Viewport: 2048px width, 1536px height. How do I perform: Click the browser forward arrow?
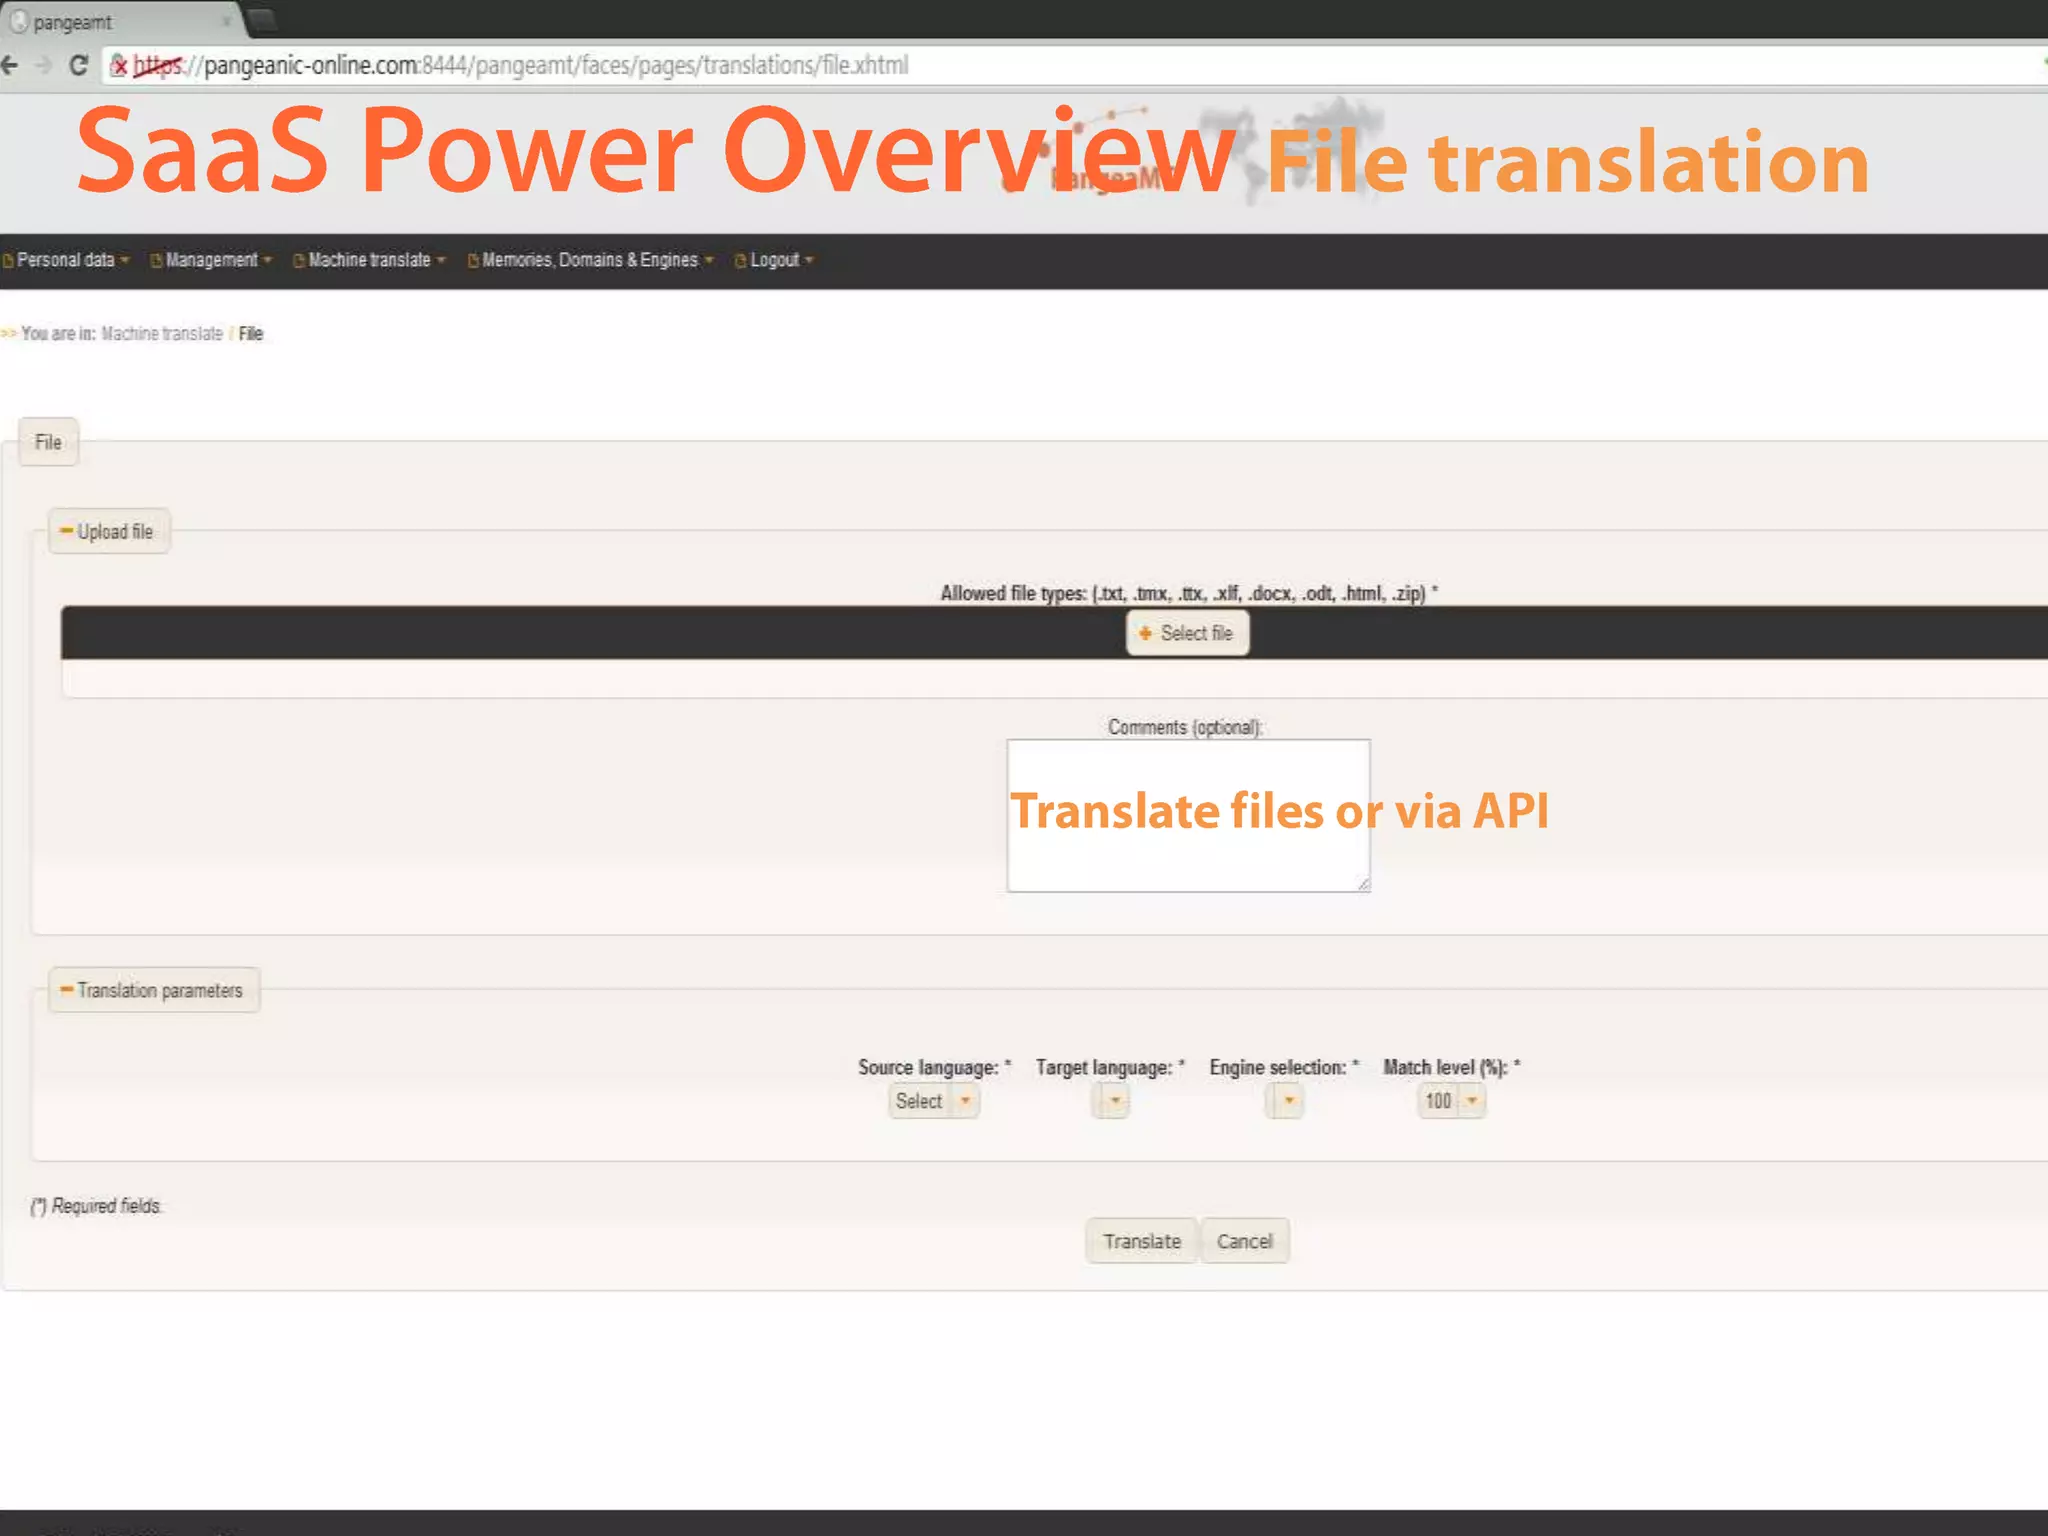click(44, 66)
